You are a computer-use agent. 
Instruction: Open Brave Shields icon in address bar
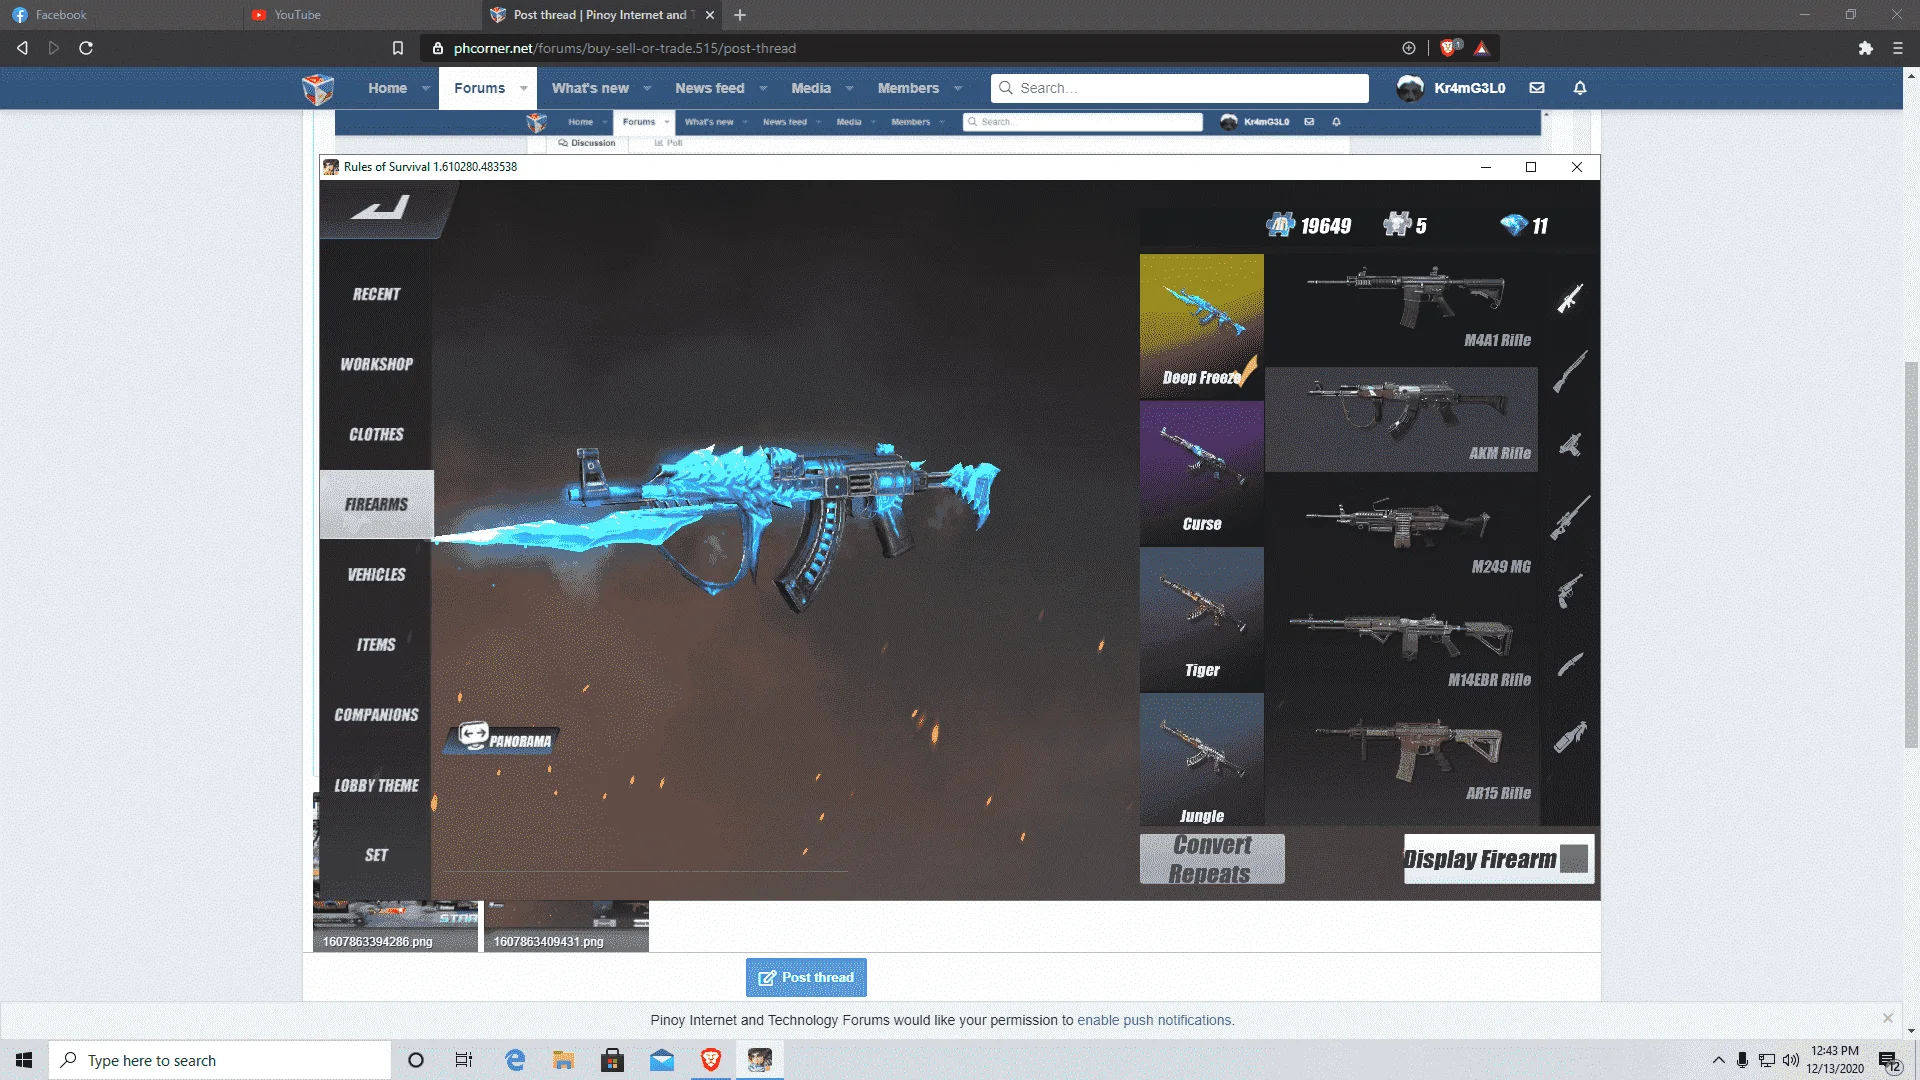point(1447,48)
